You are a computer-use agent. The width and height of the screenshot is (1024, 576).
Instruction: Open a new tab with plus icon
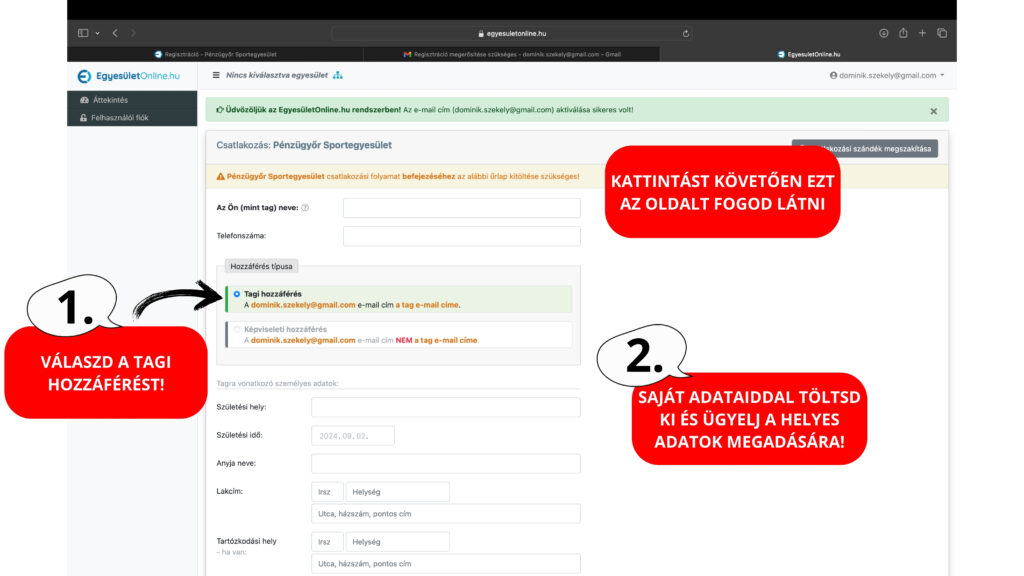pos(922,33)
